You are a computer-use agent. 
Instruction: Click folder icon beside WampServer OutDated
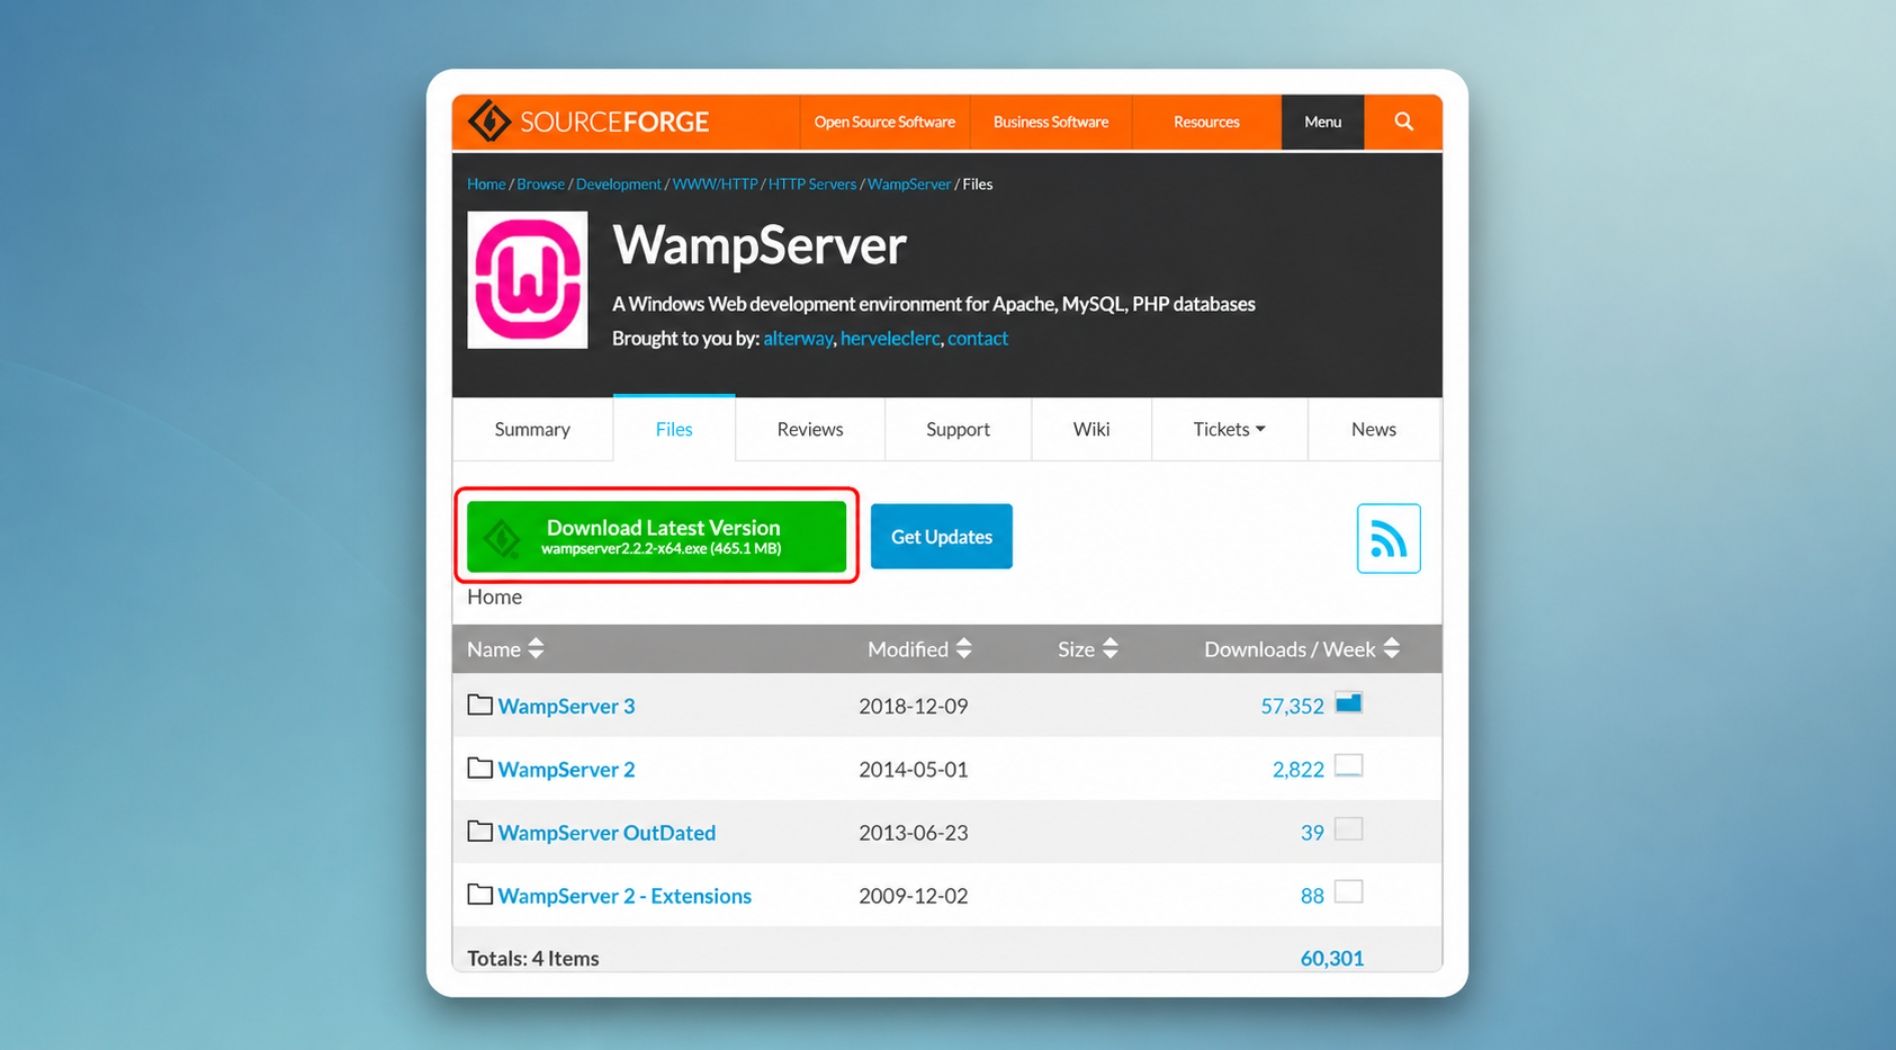tap(480, 831)
